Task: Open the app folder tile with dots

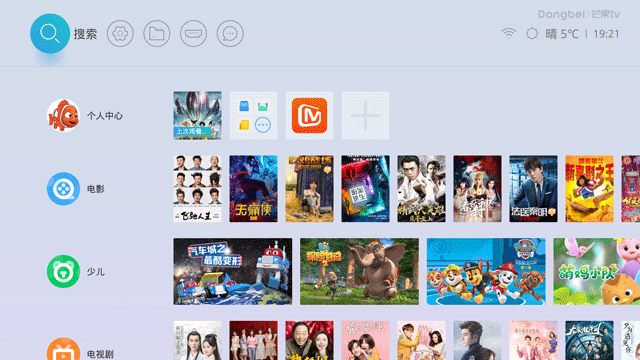Action: pyautogui.click(x=253, y=116)
